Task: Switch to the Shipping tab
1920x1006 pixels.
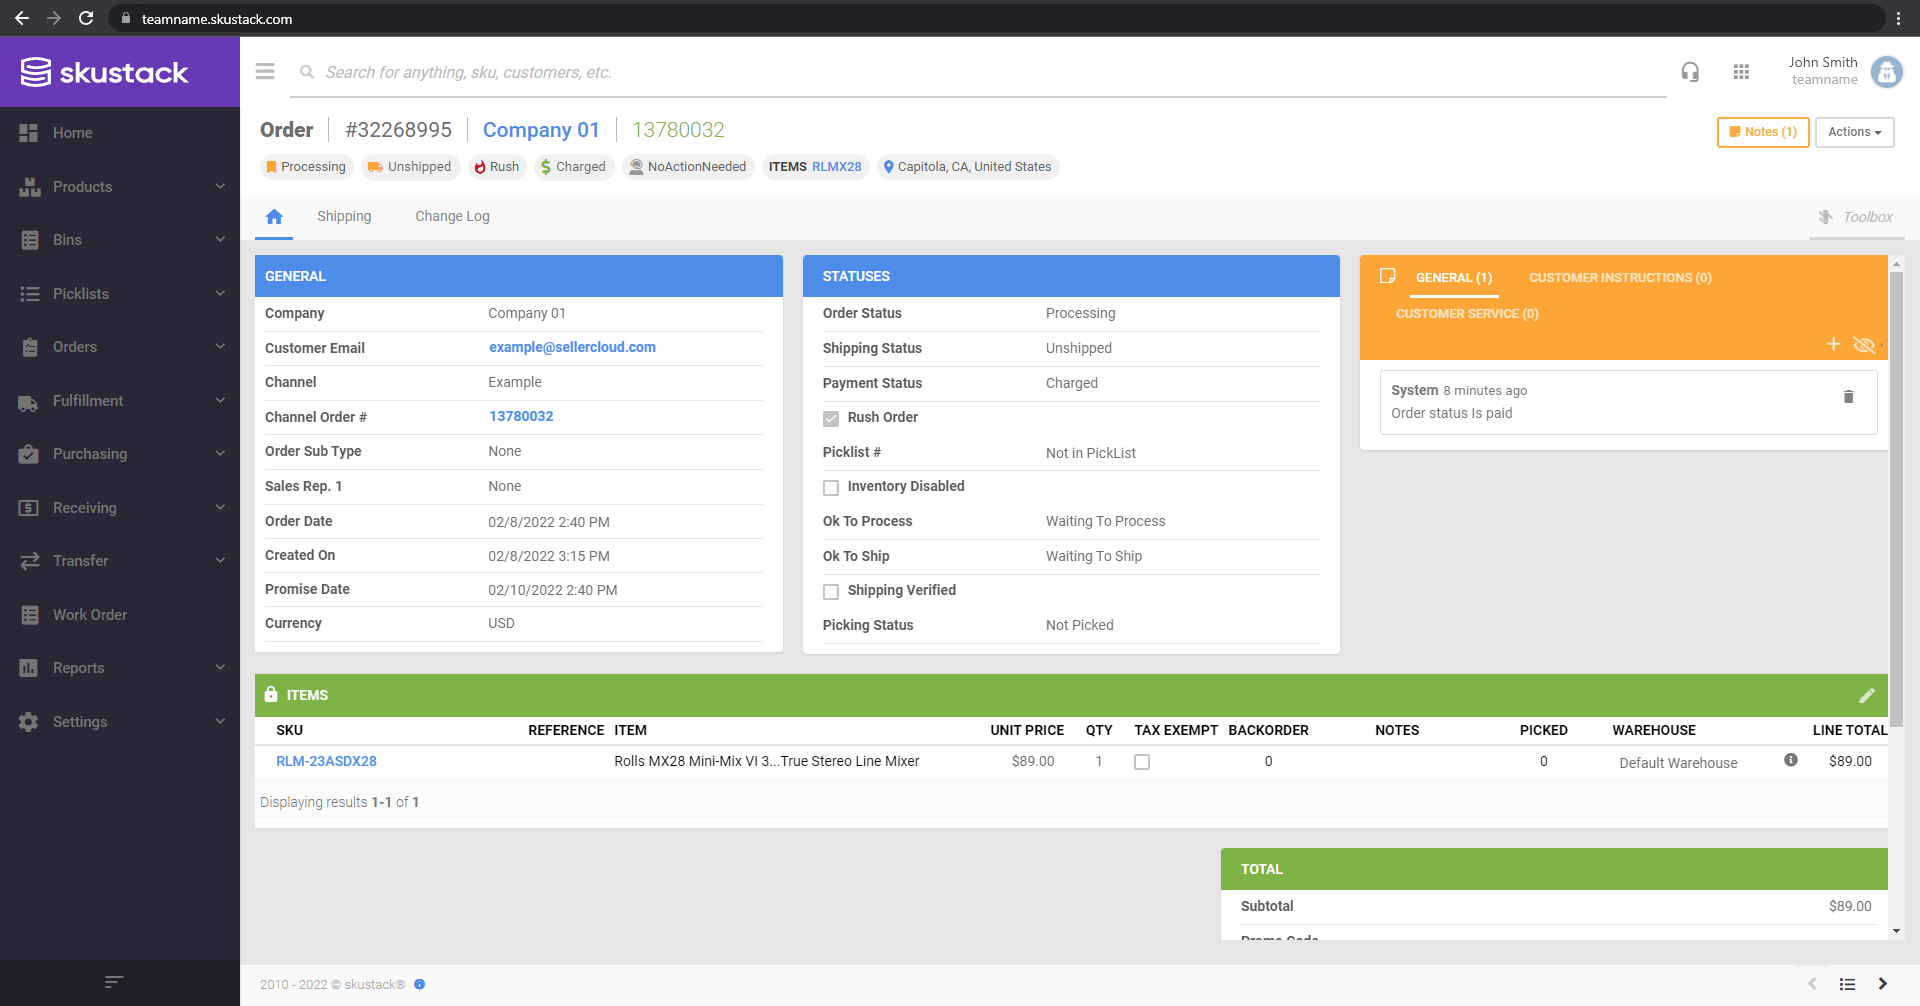Action: click(x=344, y=216)
